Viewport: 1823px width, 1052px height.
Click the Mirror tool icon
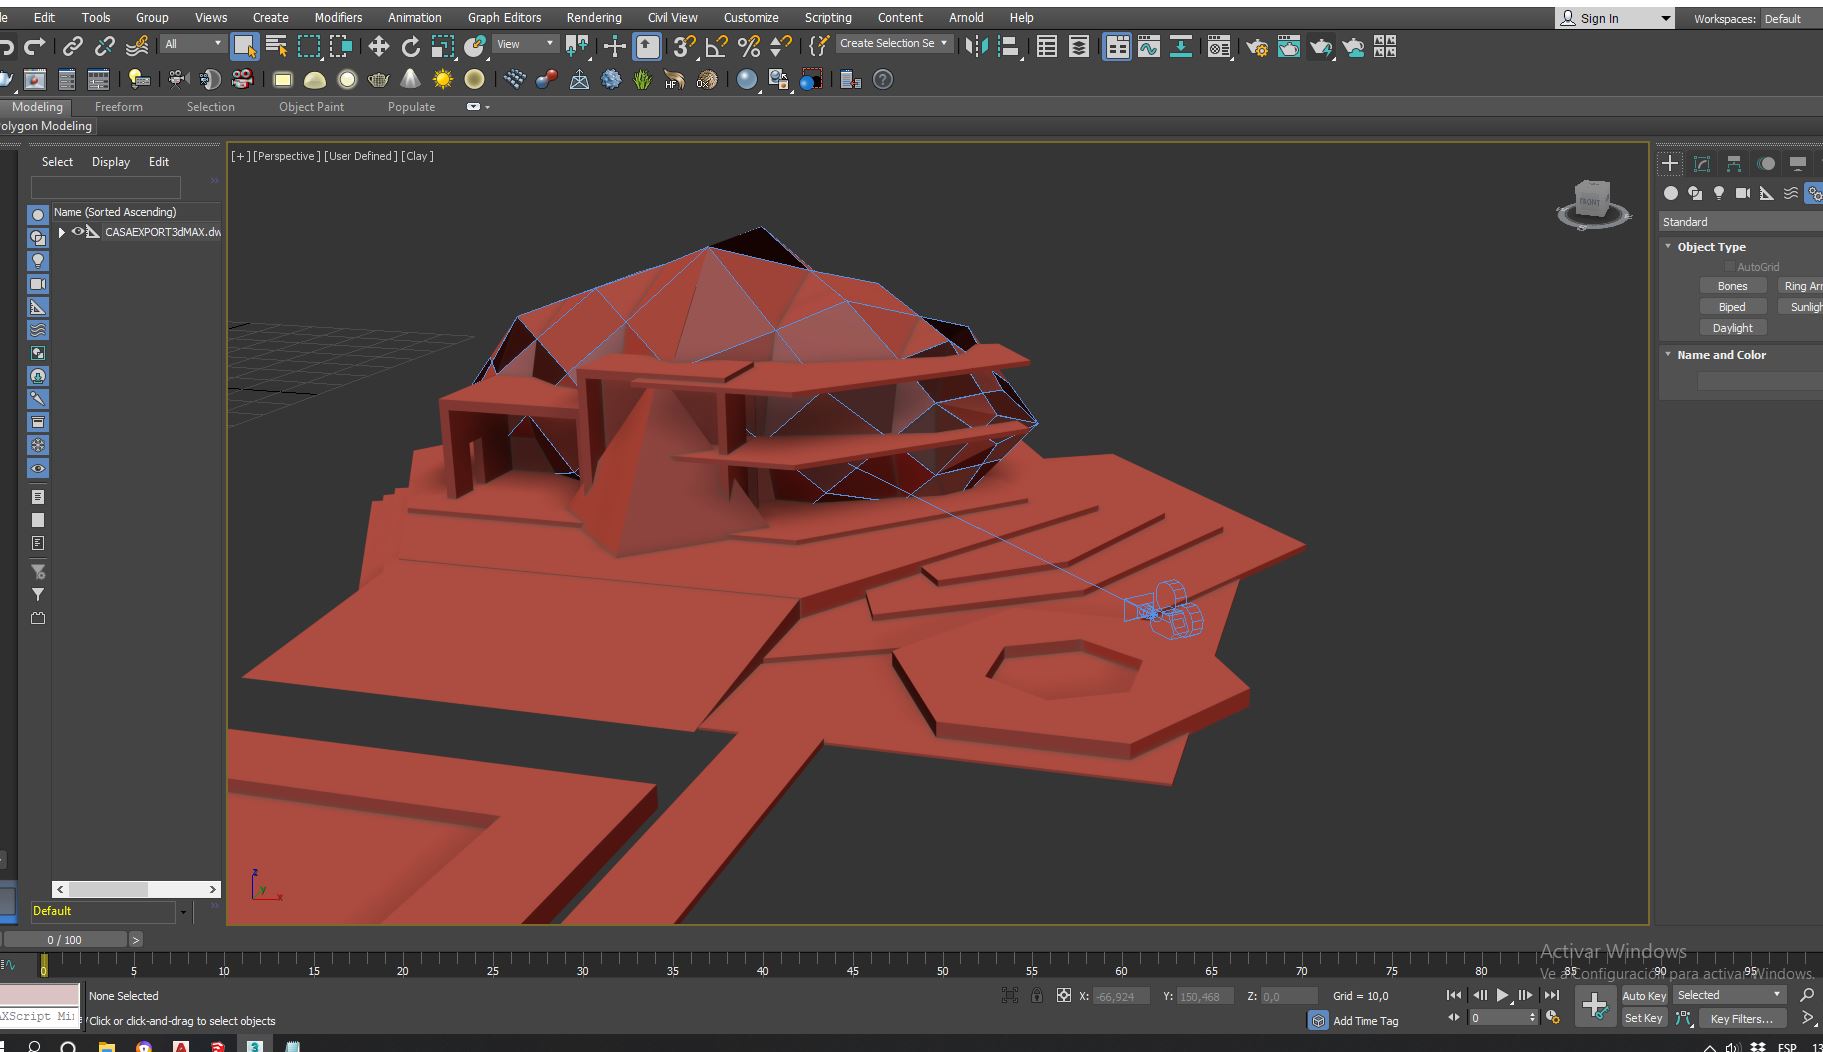(x=976, y=46)
